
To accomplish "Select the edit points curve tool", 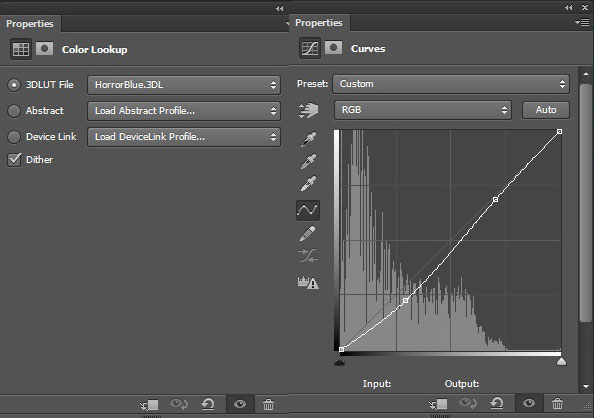I will tap(308, 210).
